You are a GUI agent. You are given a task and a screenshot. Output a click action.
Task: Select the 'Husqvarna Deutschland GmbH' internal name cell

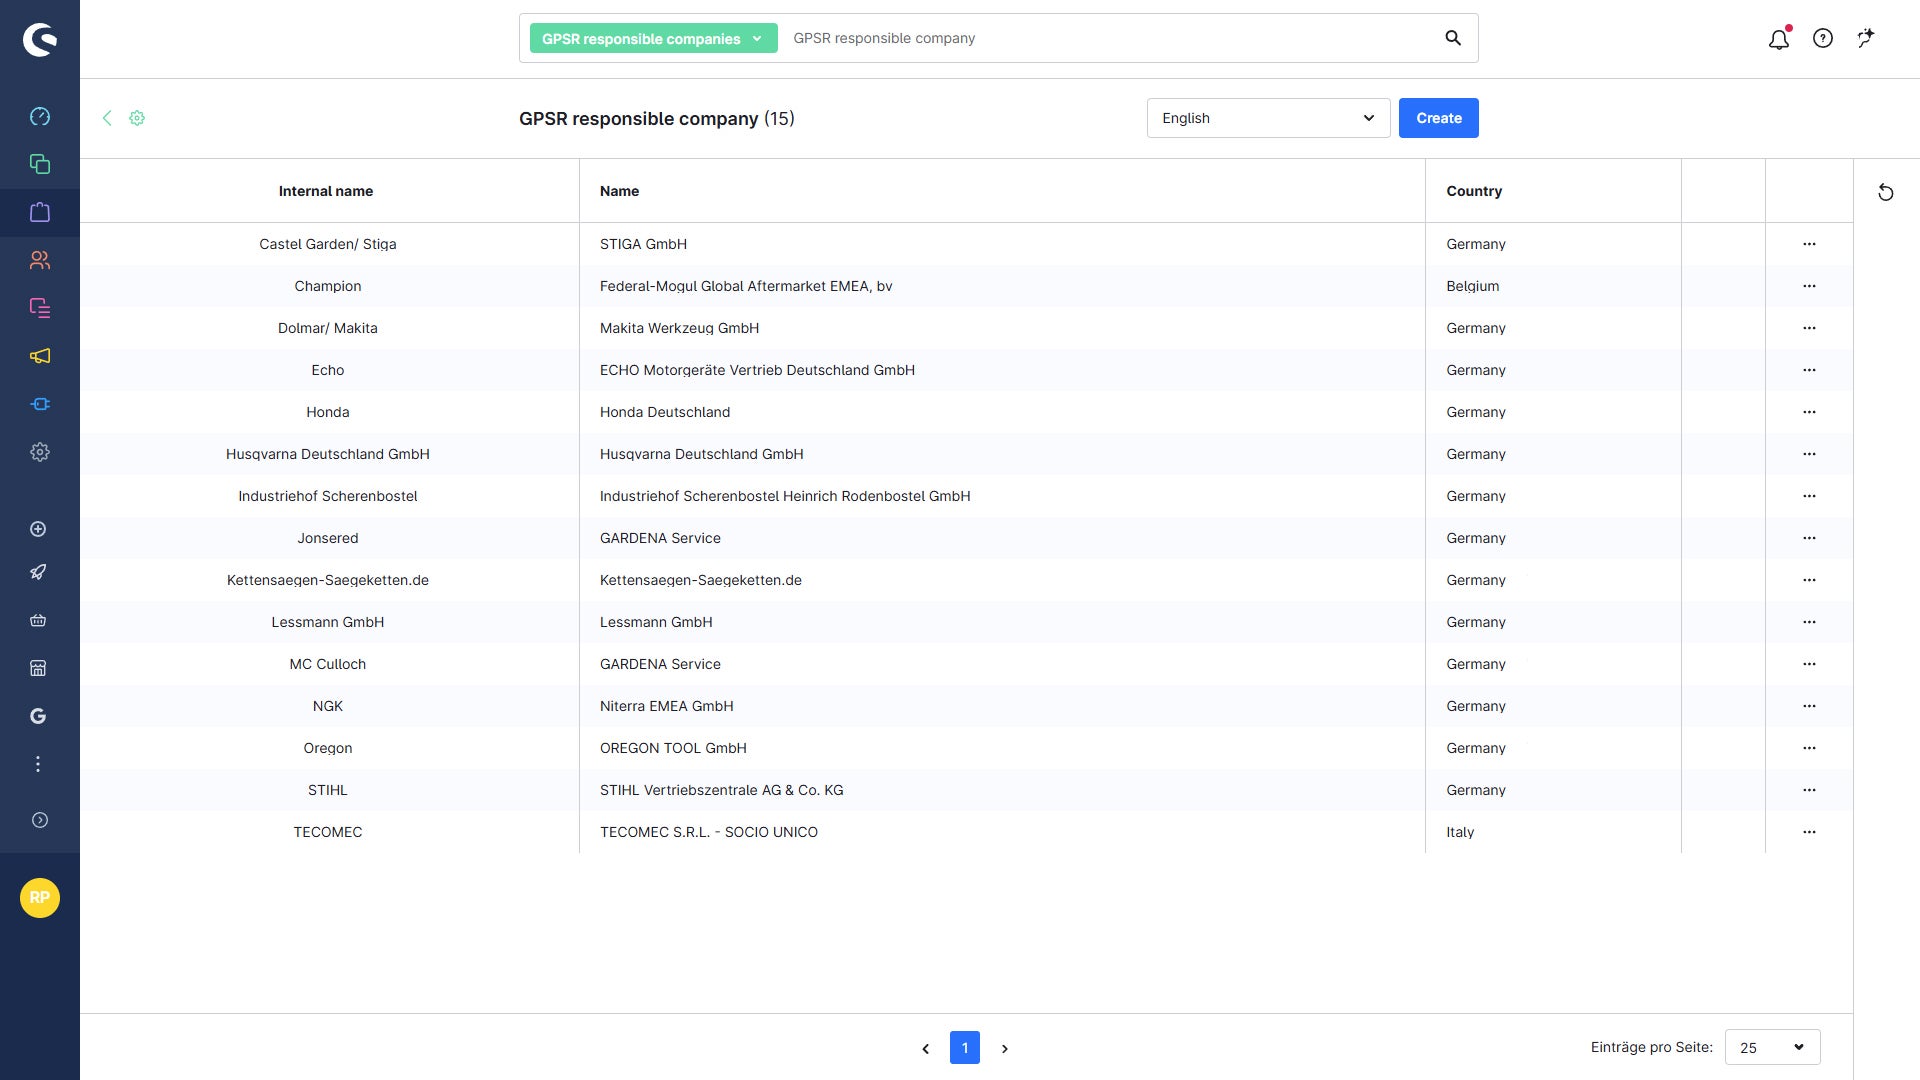[x=328, y=454]
